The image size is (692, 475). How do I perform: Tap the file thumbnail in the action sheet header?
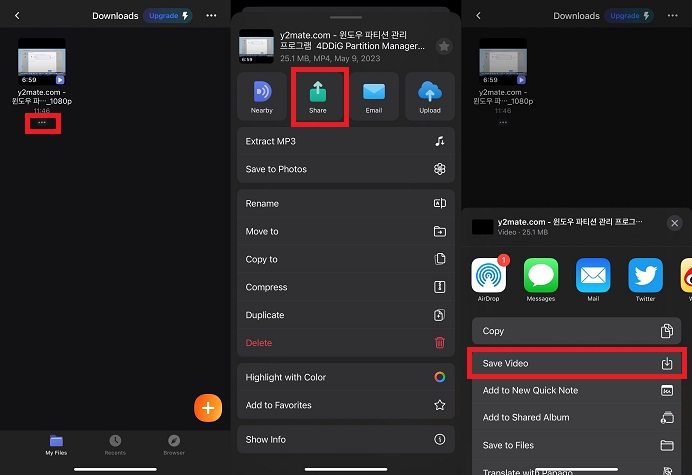(x=256, y=46)
